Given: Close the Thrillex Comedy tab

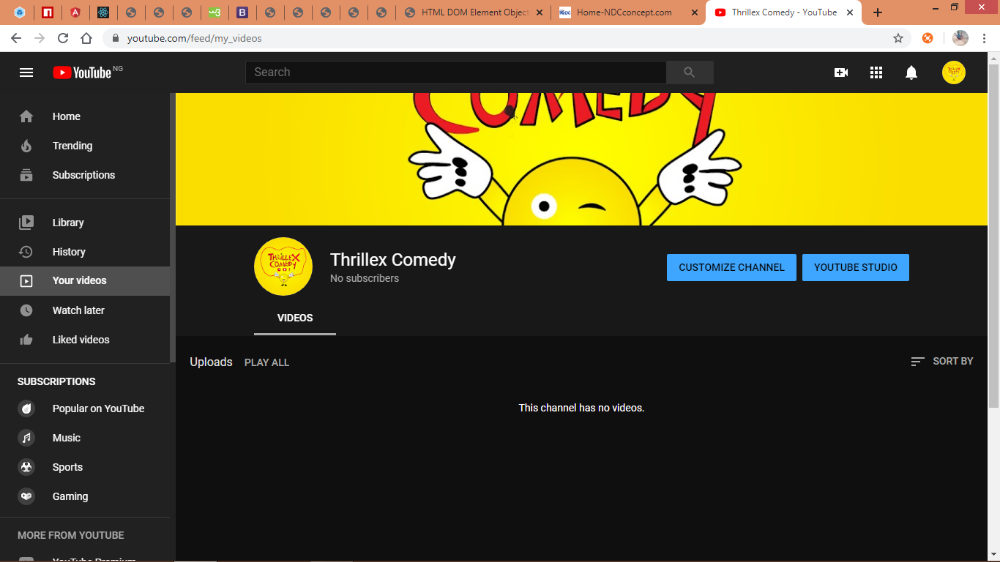Looking at the screenshot, I should coord(849,12).
